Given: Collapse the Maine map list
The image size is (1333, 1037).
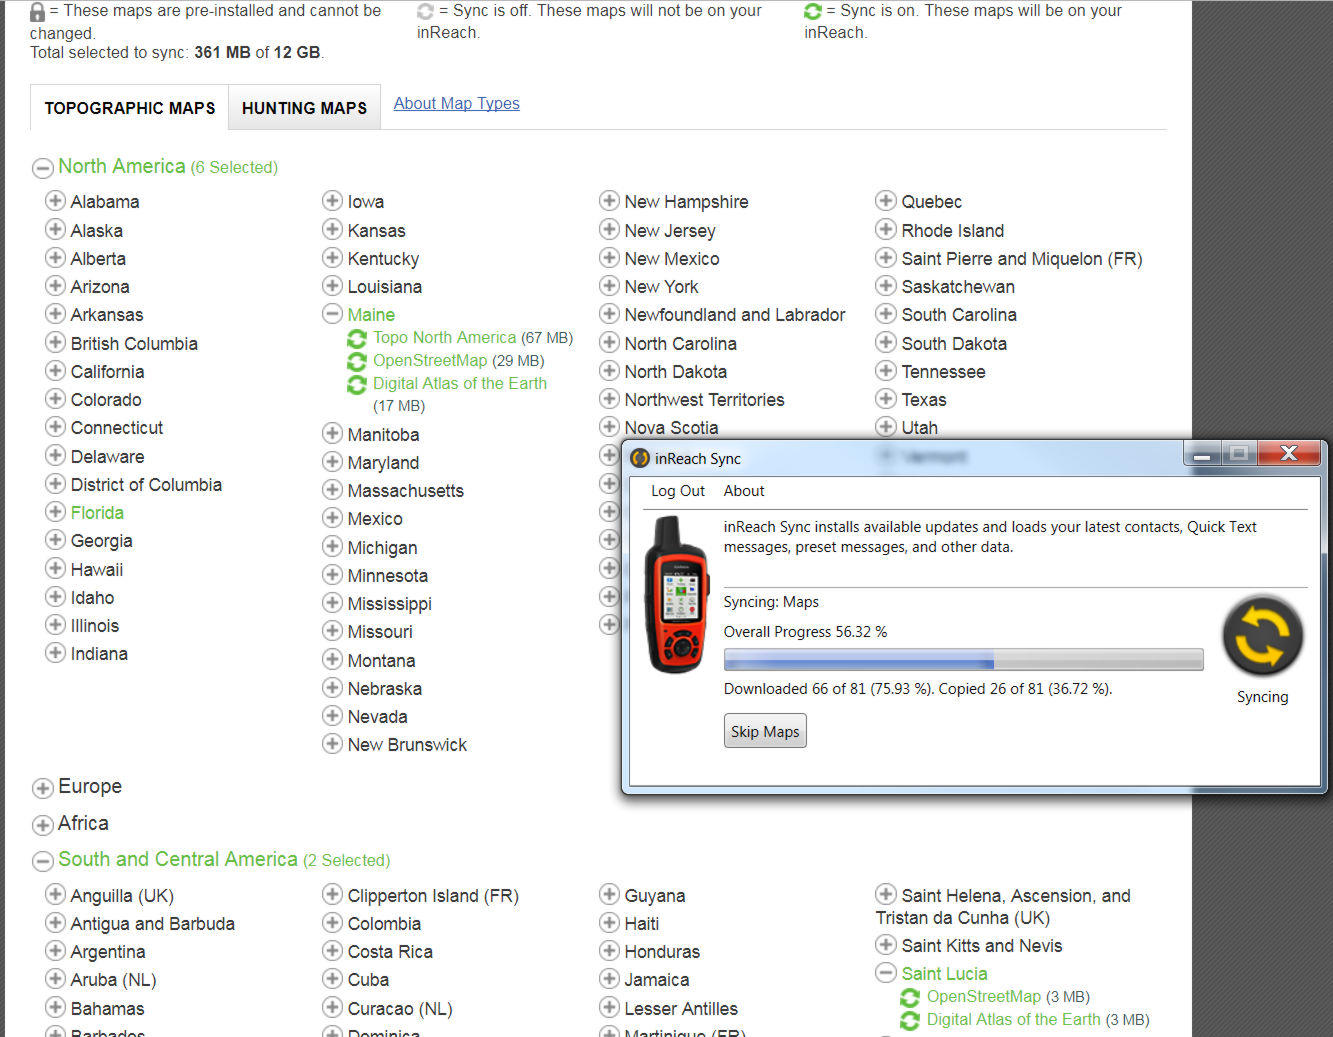Looking at the screenshot, I should point(332,314).
